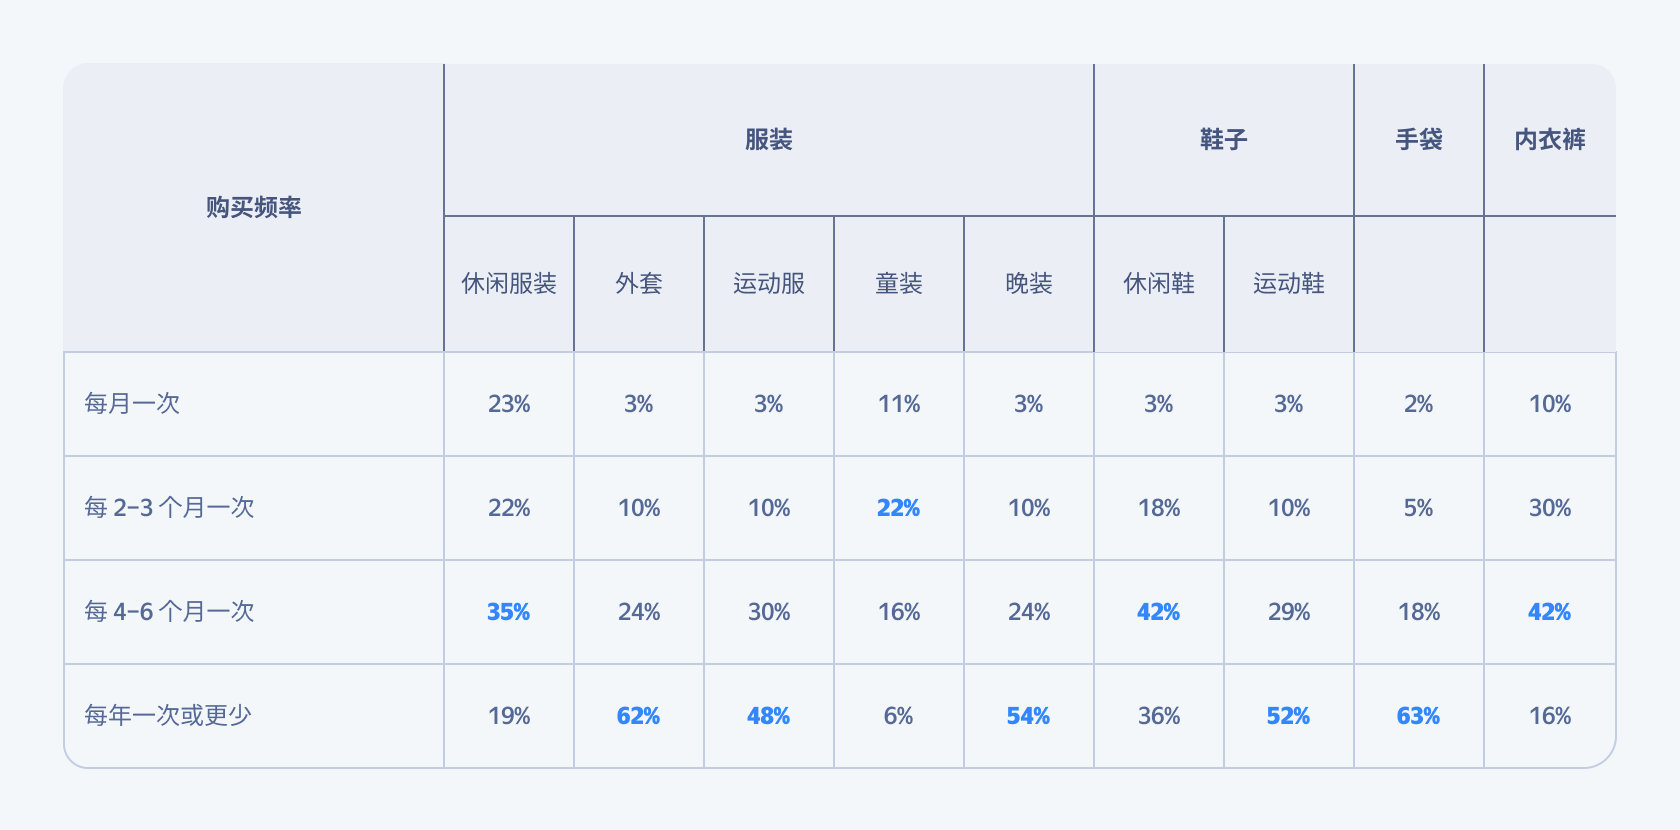Click the 外套 subheader cell

click(638, 284)
